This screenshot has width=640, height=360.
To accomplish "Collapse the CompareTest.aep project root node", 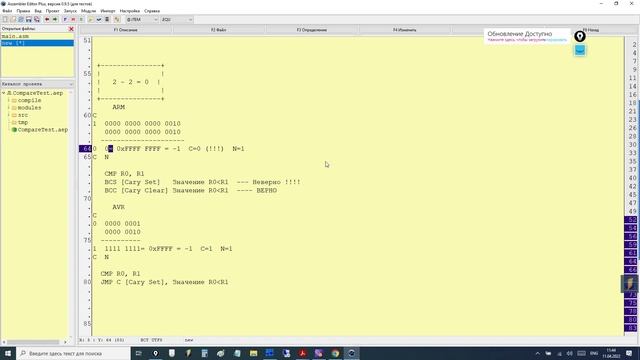I will tap(4, 93).
